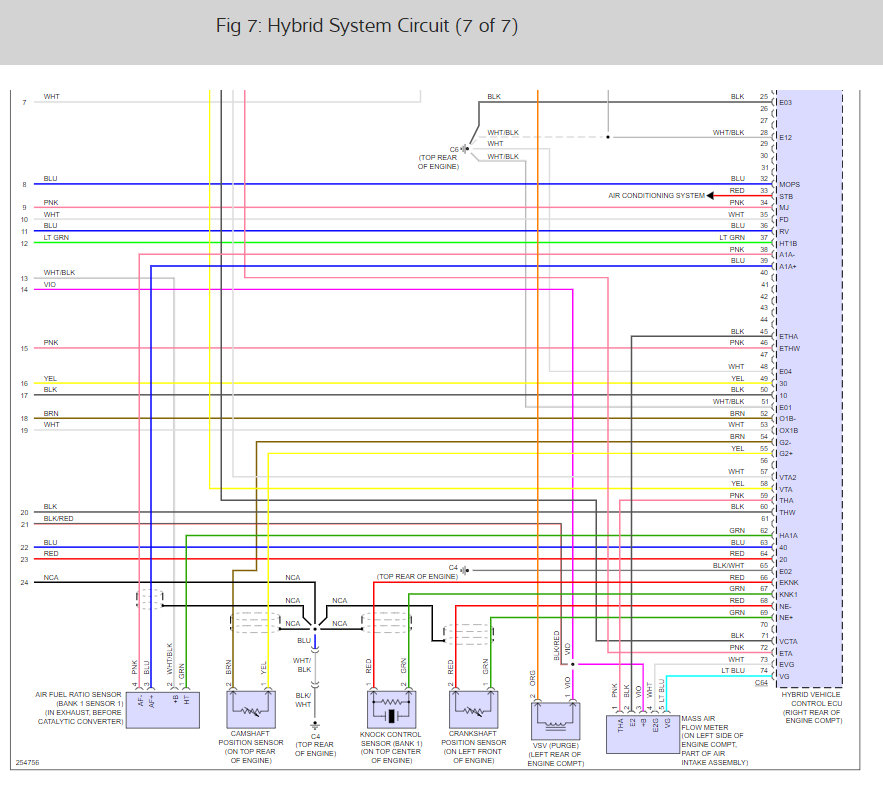The image size is (883, 793).
Task: Click the pin number 74 beside LT BLU
Action: (x=764, y=670)
